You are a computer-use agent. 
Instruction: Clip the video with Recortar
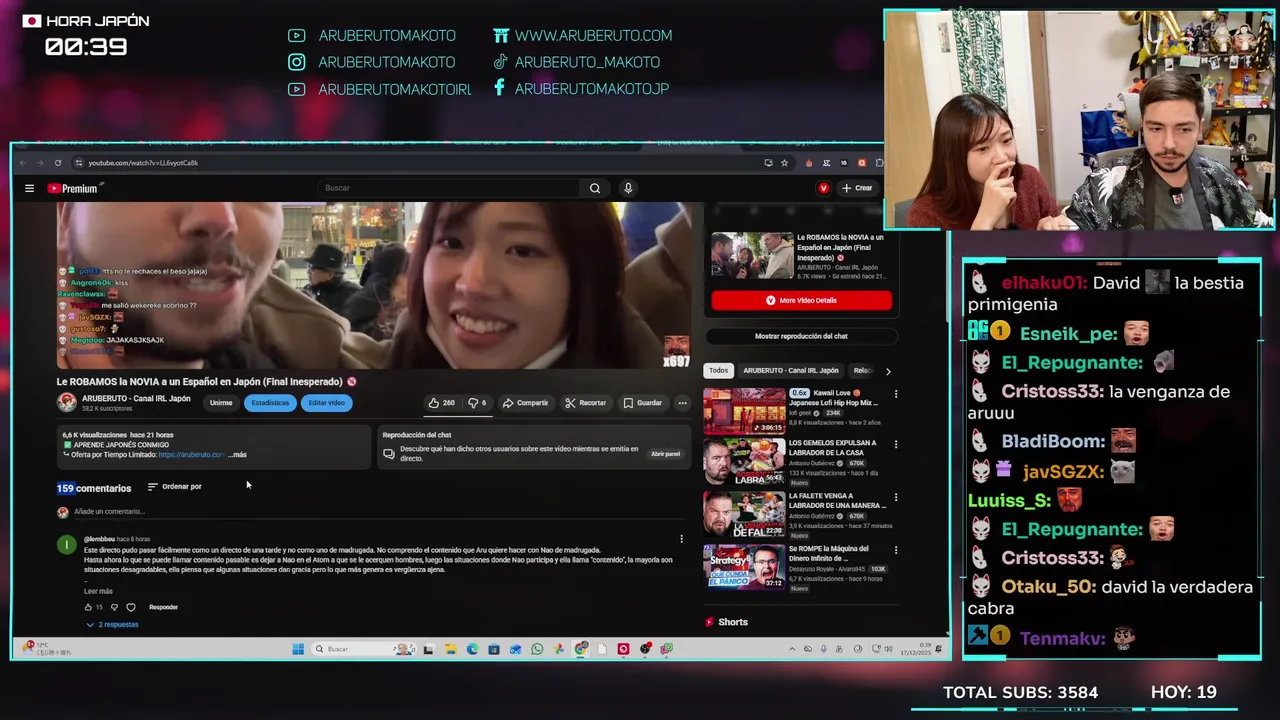(586, 403)
